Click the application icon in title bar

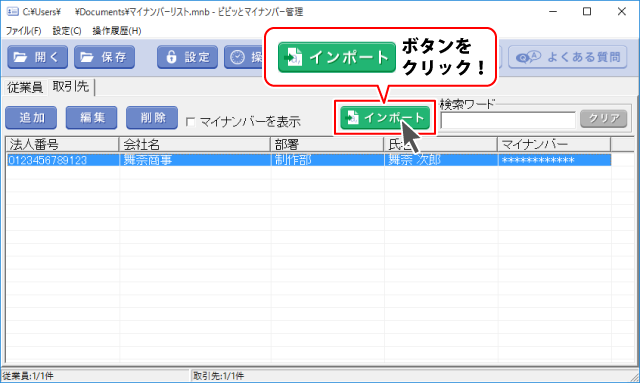point(13,11)
